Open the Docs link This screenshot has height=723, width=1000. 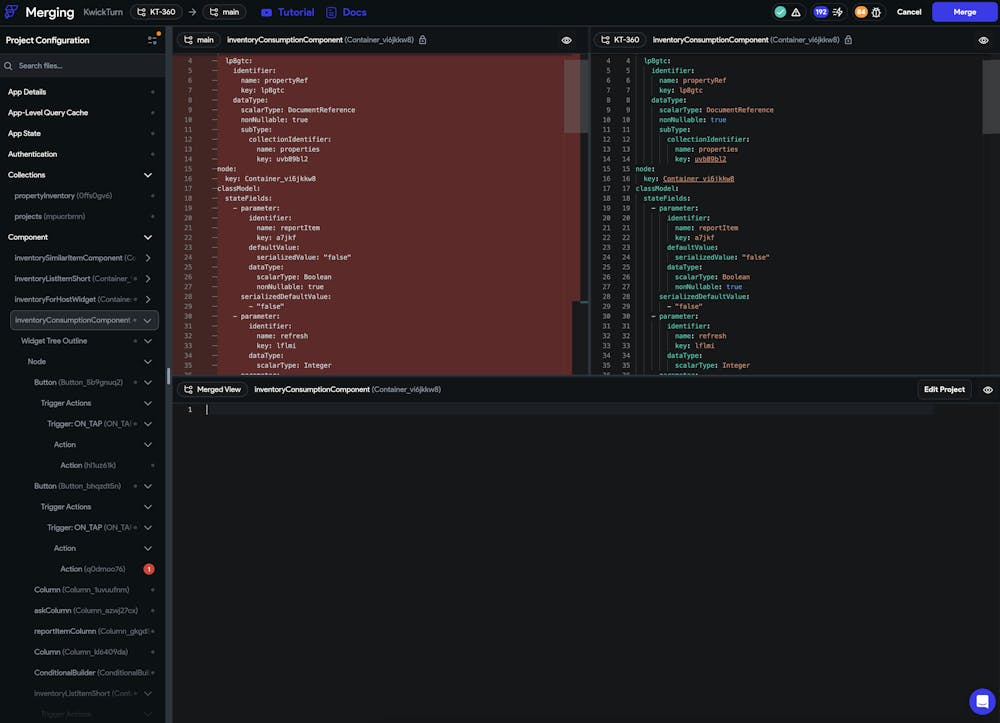(x=346, y=12)
